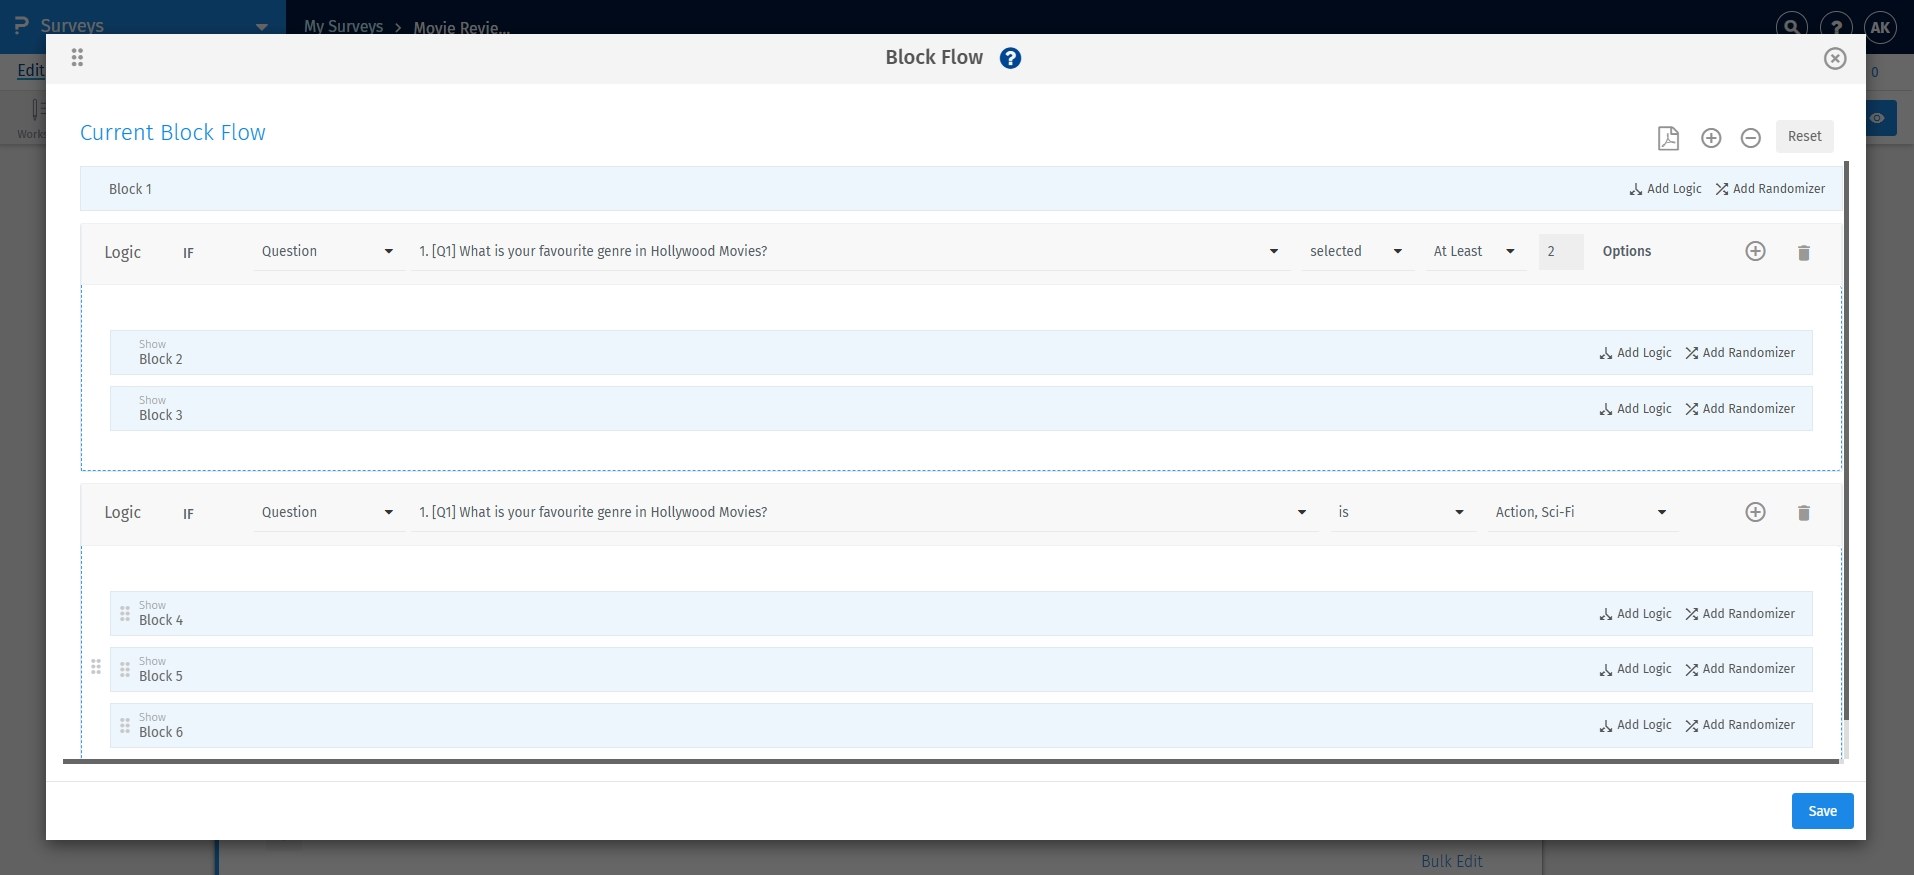Click Block 4 drag handle

(125, 614)
